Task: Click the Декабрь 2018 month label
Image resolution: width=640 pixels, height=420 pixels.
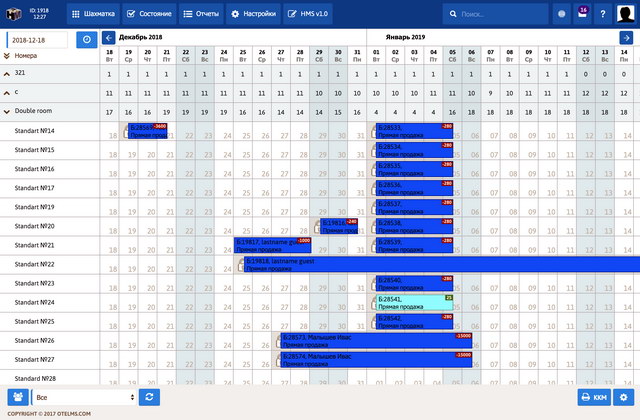Action: coord(140,37)
